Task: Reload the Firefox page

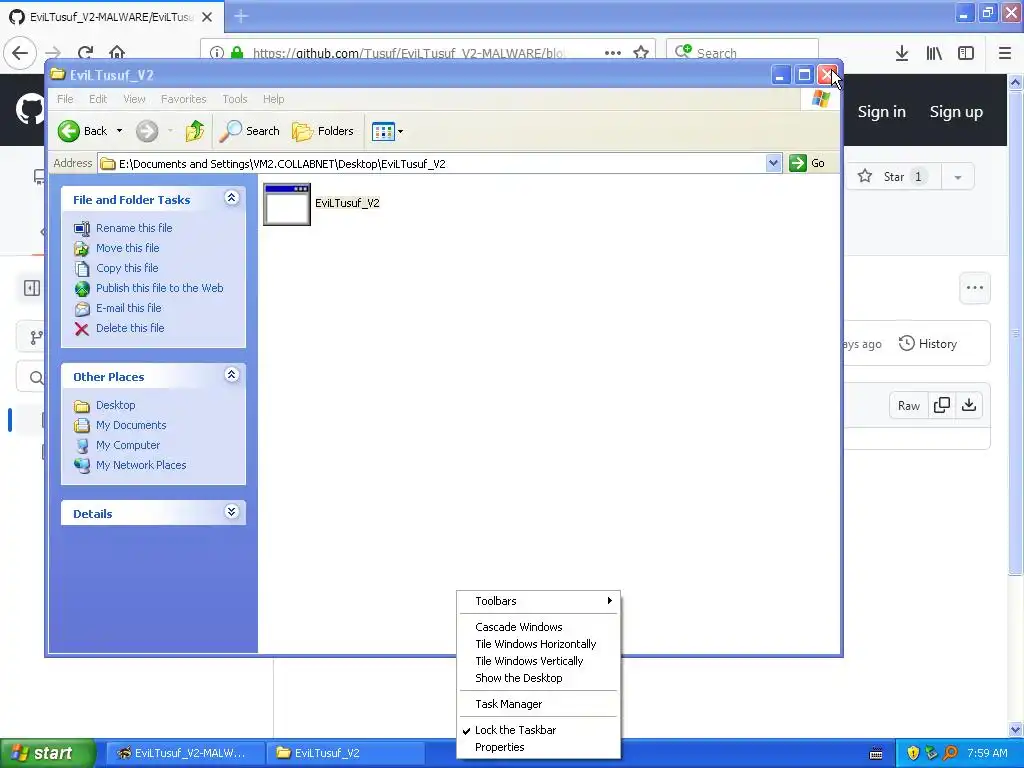Action: tap(85, 53)
